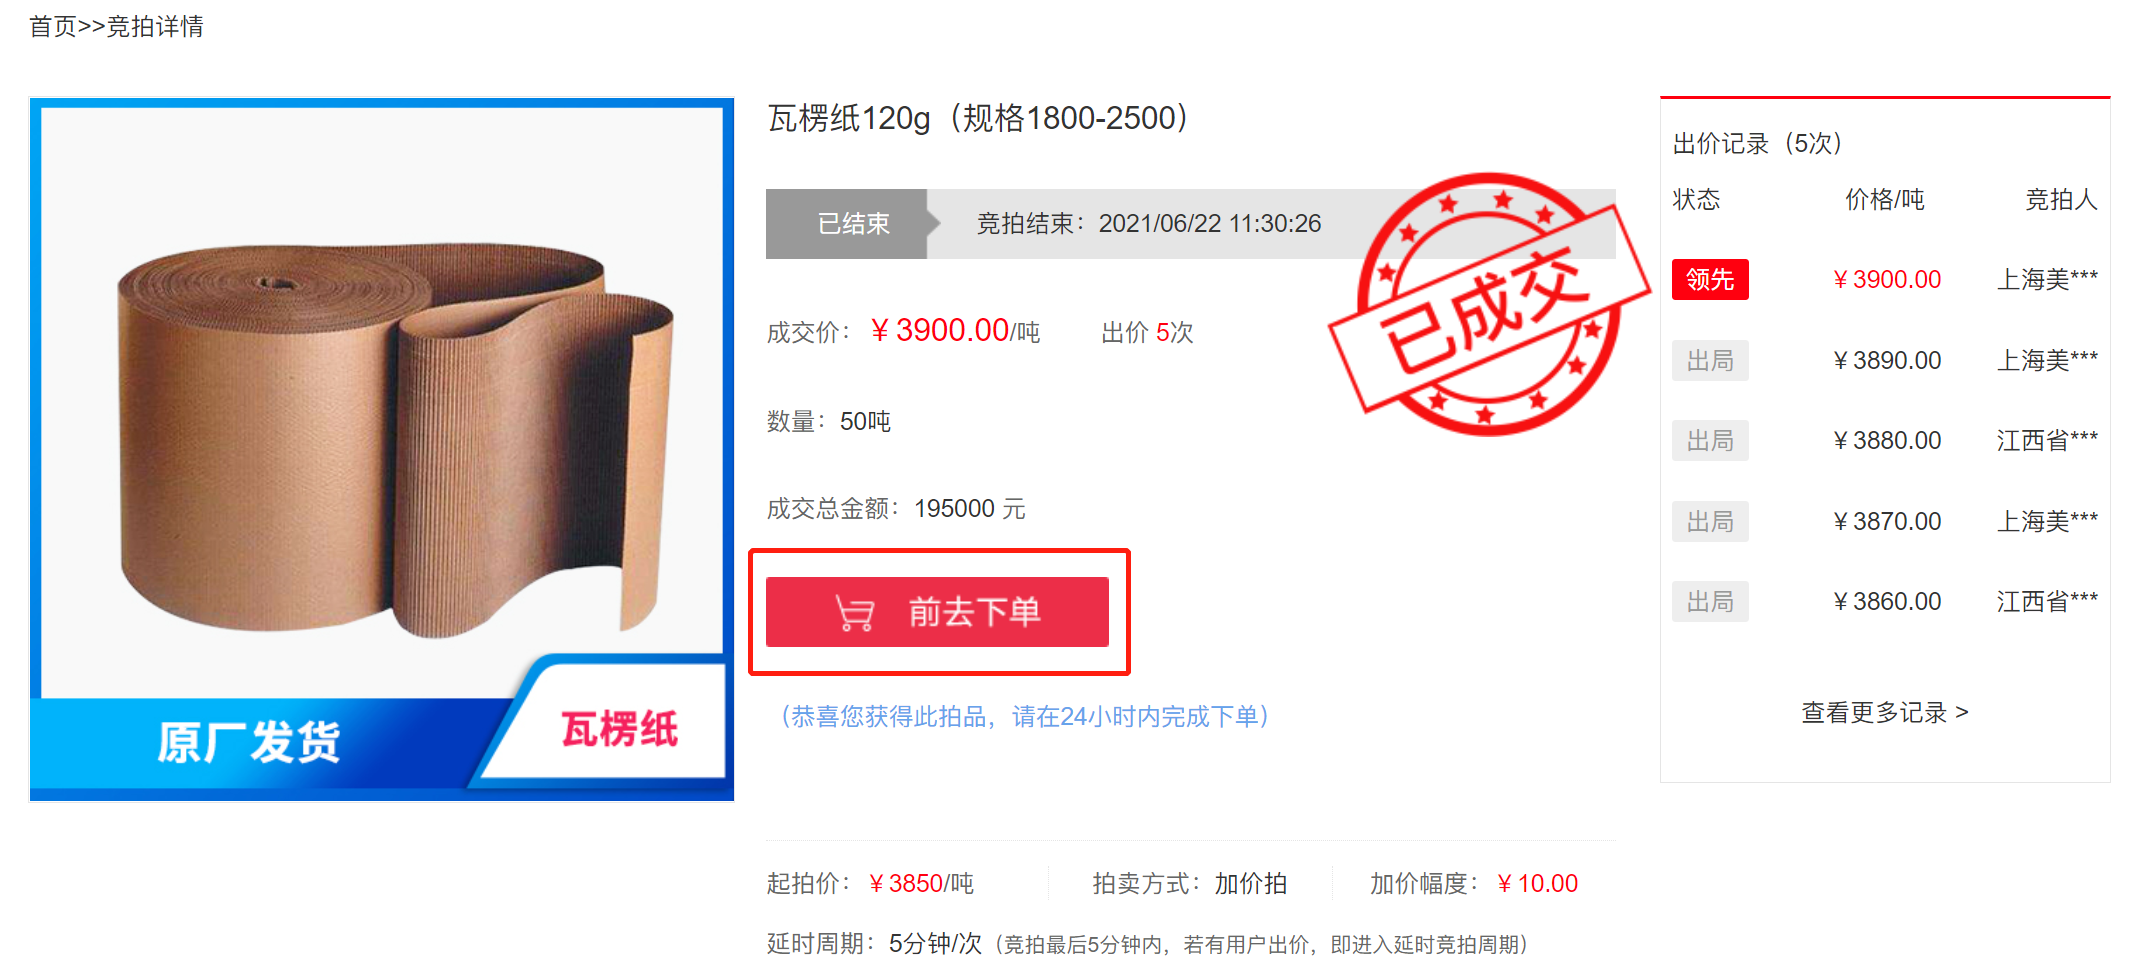This screenshot has height=977, width=2135.
Task: Click the 已成交 red stamp icon
Action: click(1489, 305)
